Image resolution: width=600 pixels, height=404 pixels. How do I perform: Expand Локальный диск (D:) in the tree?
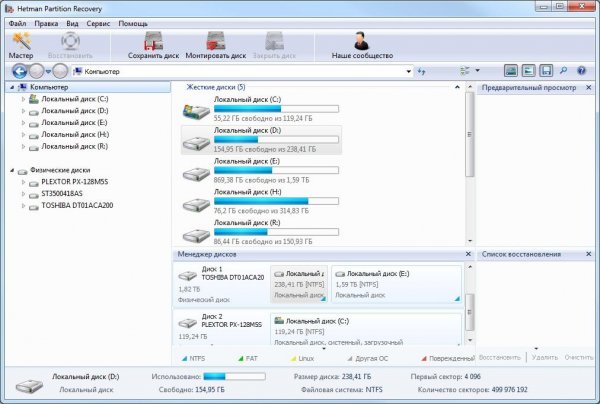point(23,111)
